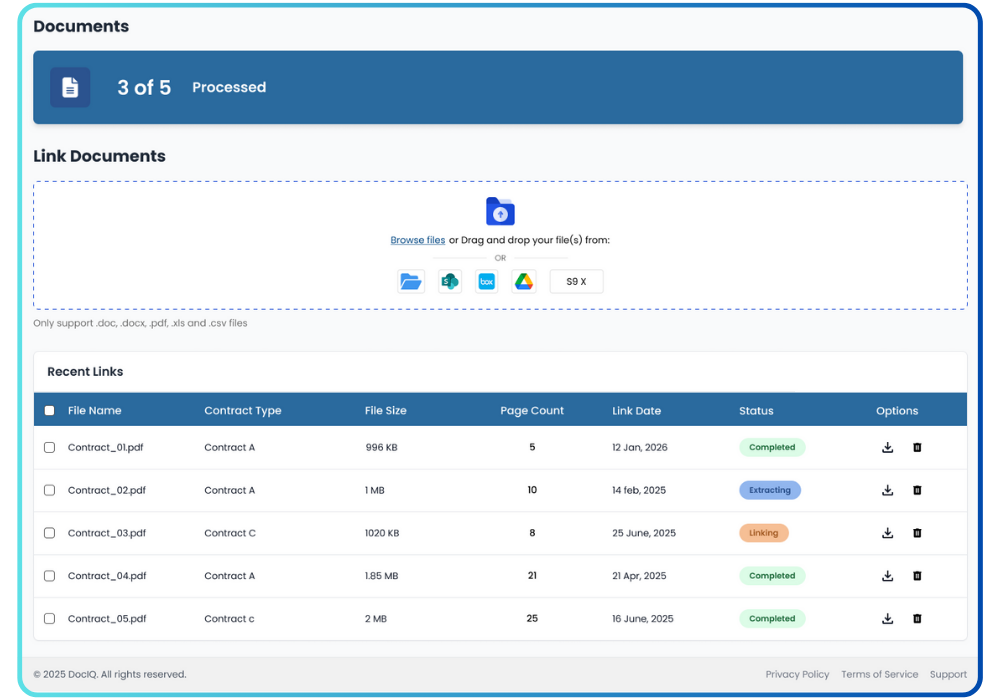Check the box for Contract_05.pdf

tap(49, 618)
